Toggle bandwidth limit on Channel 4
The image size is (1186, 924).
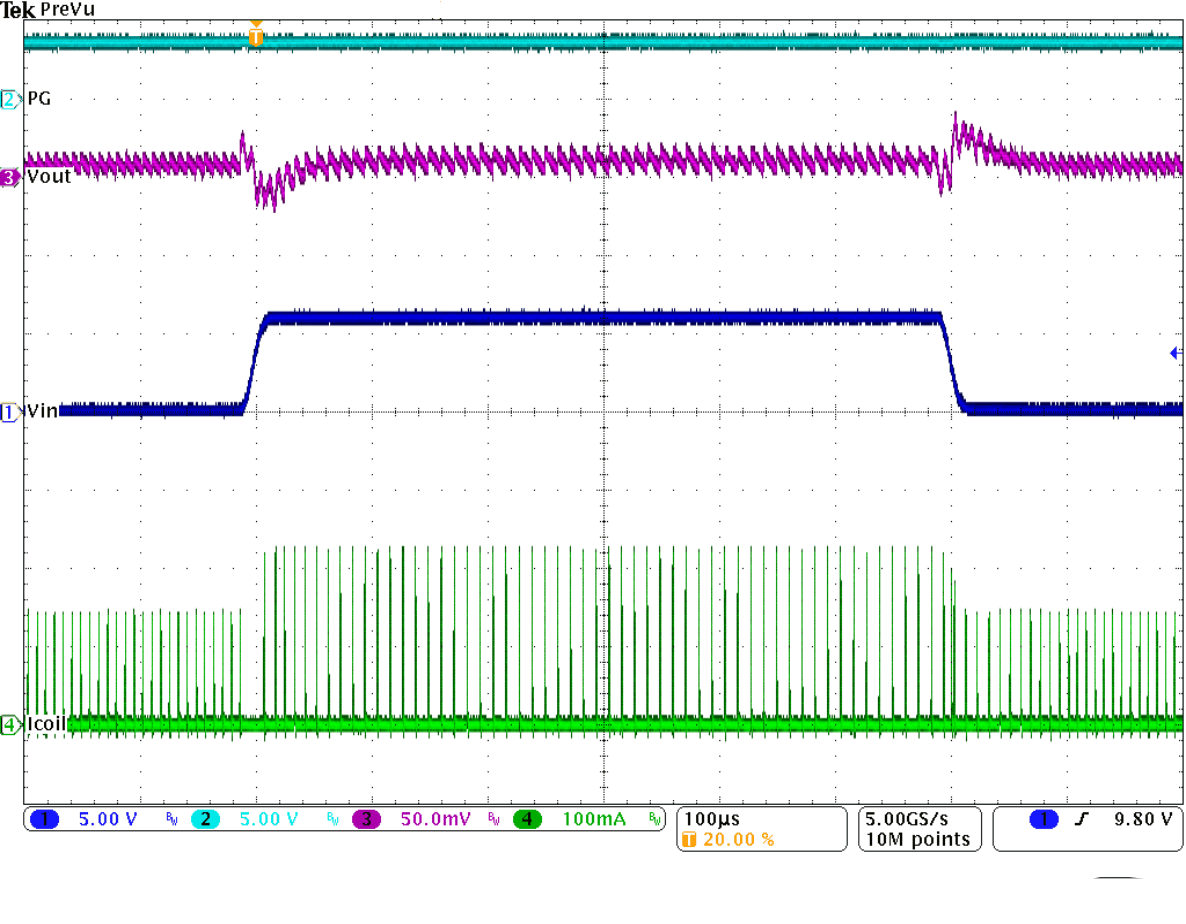(655, 818)
